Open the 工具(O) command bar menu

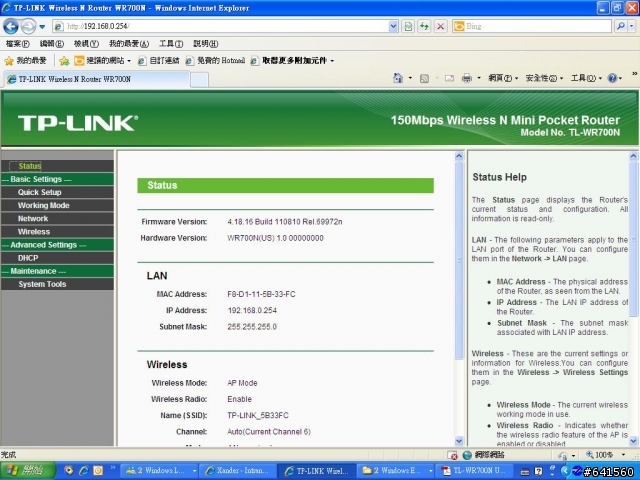(x=586, y=78)
